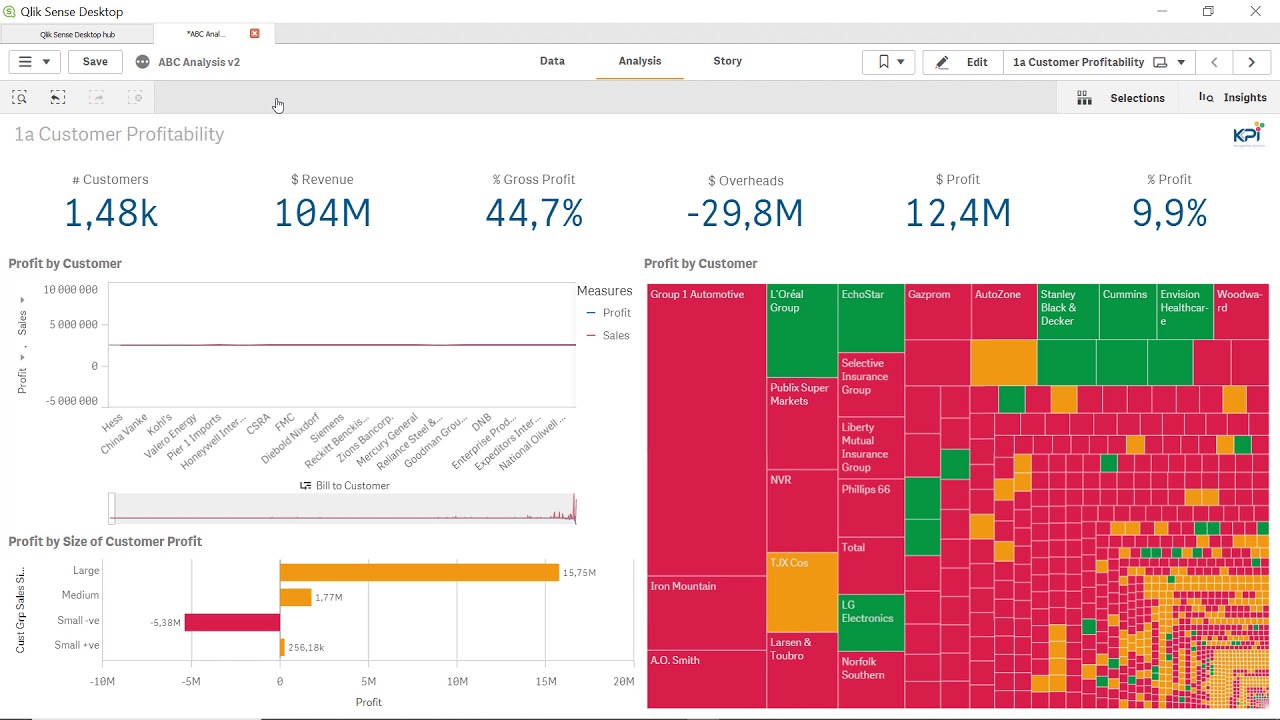This screenshot has width=1280, height=720.
Task: Select the Norfolk Southern tile
Action: (871, 681)
